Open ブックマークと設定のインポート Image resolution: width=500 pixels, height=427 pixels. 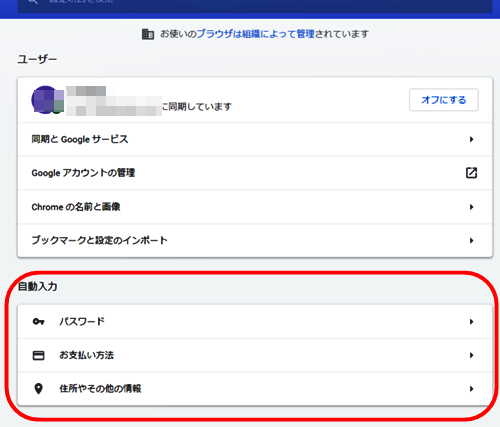(x=255, y=240)
